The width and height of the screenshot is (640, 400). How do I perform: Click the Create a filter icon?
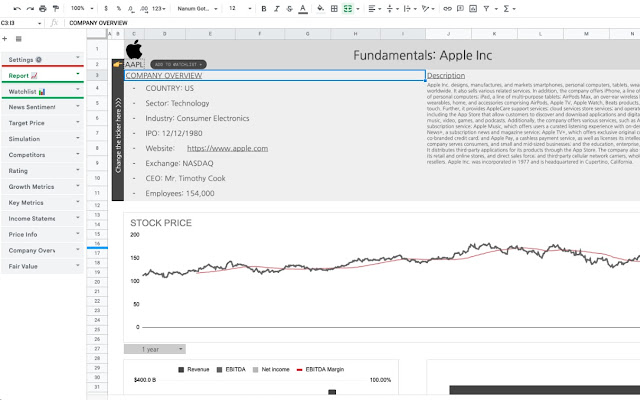[x=486, y=9]
